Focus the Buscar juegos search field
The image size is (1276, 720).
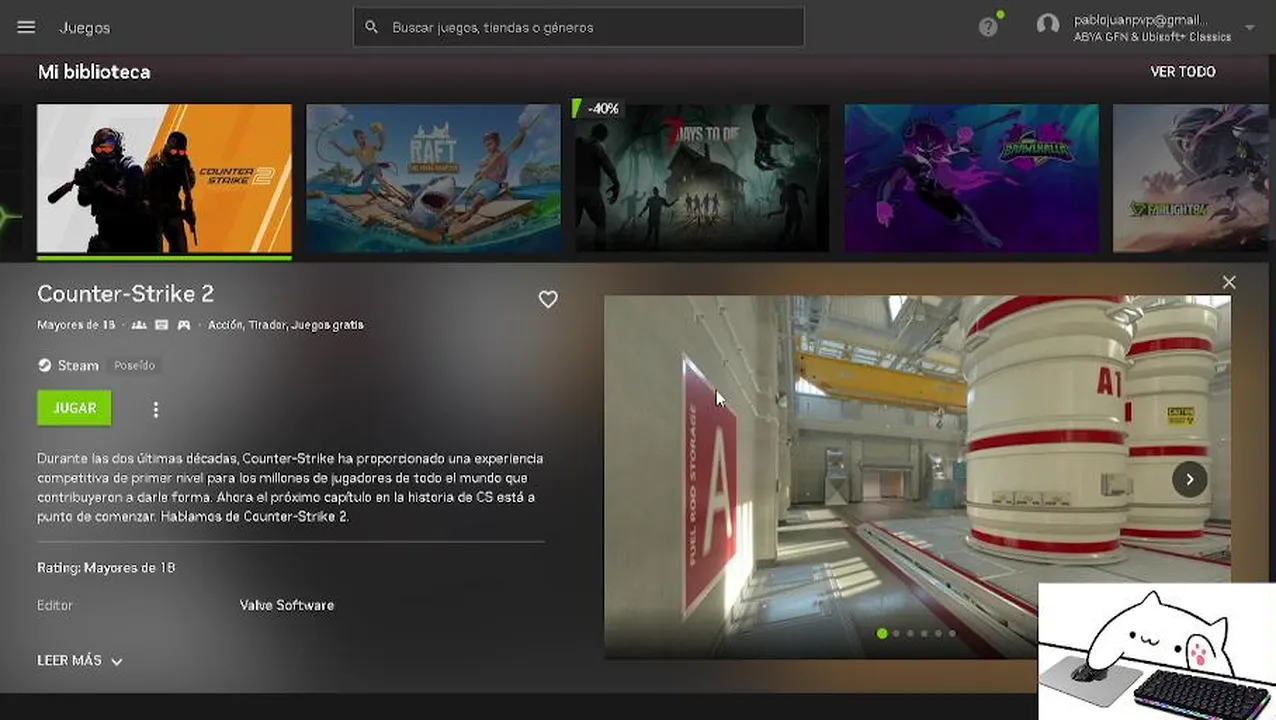pos(578,27)
